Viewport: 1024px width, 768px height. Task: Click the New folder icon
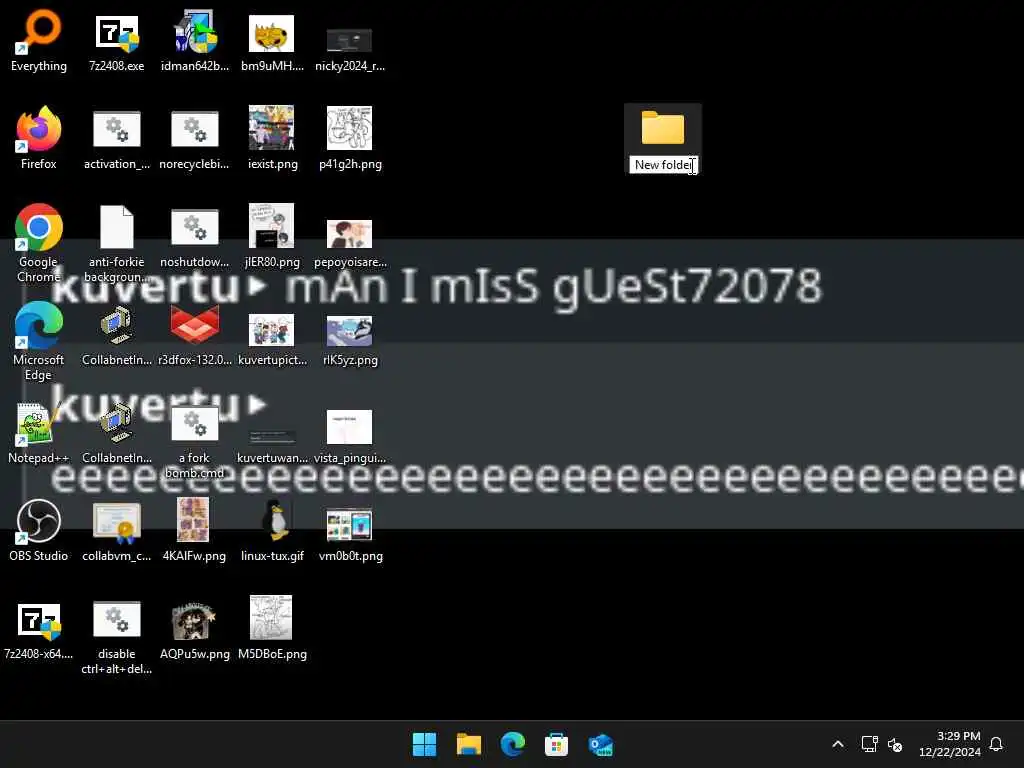pyautogui.click(x=663, y=127)
